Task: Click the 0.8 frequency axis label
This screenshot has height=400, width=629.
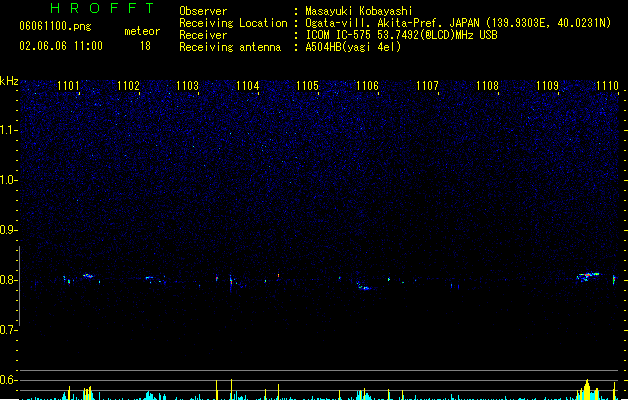Action: [7, 280]
